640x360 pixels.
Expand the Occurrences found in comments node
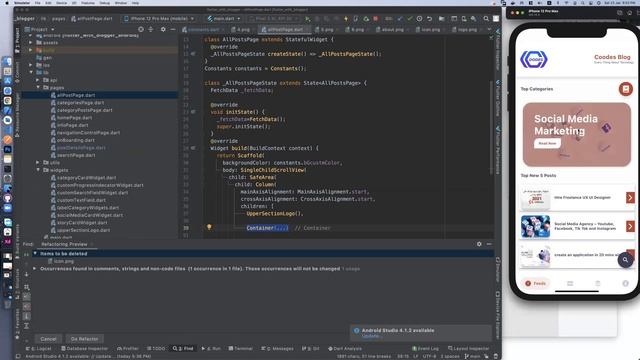point(35,269)
